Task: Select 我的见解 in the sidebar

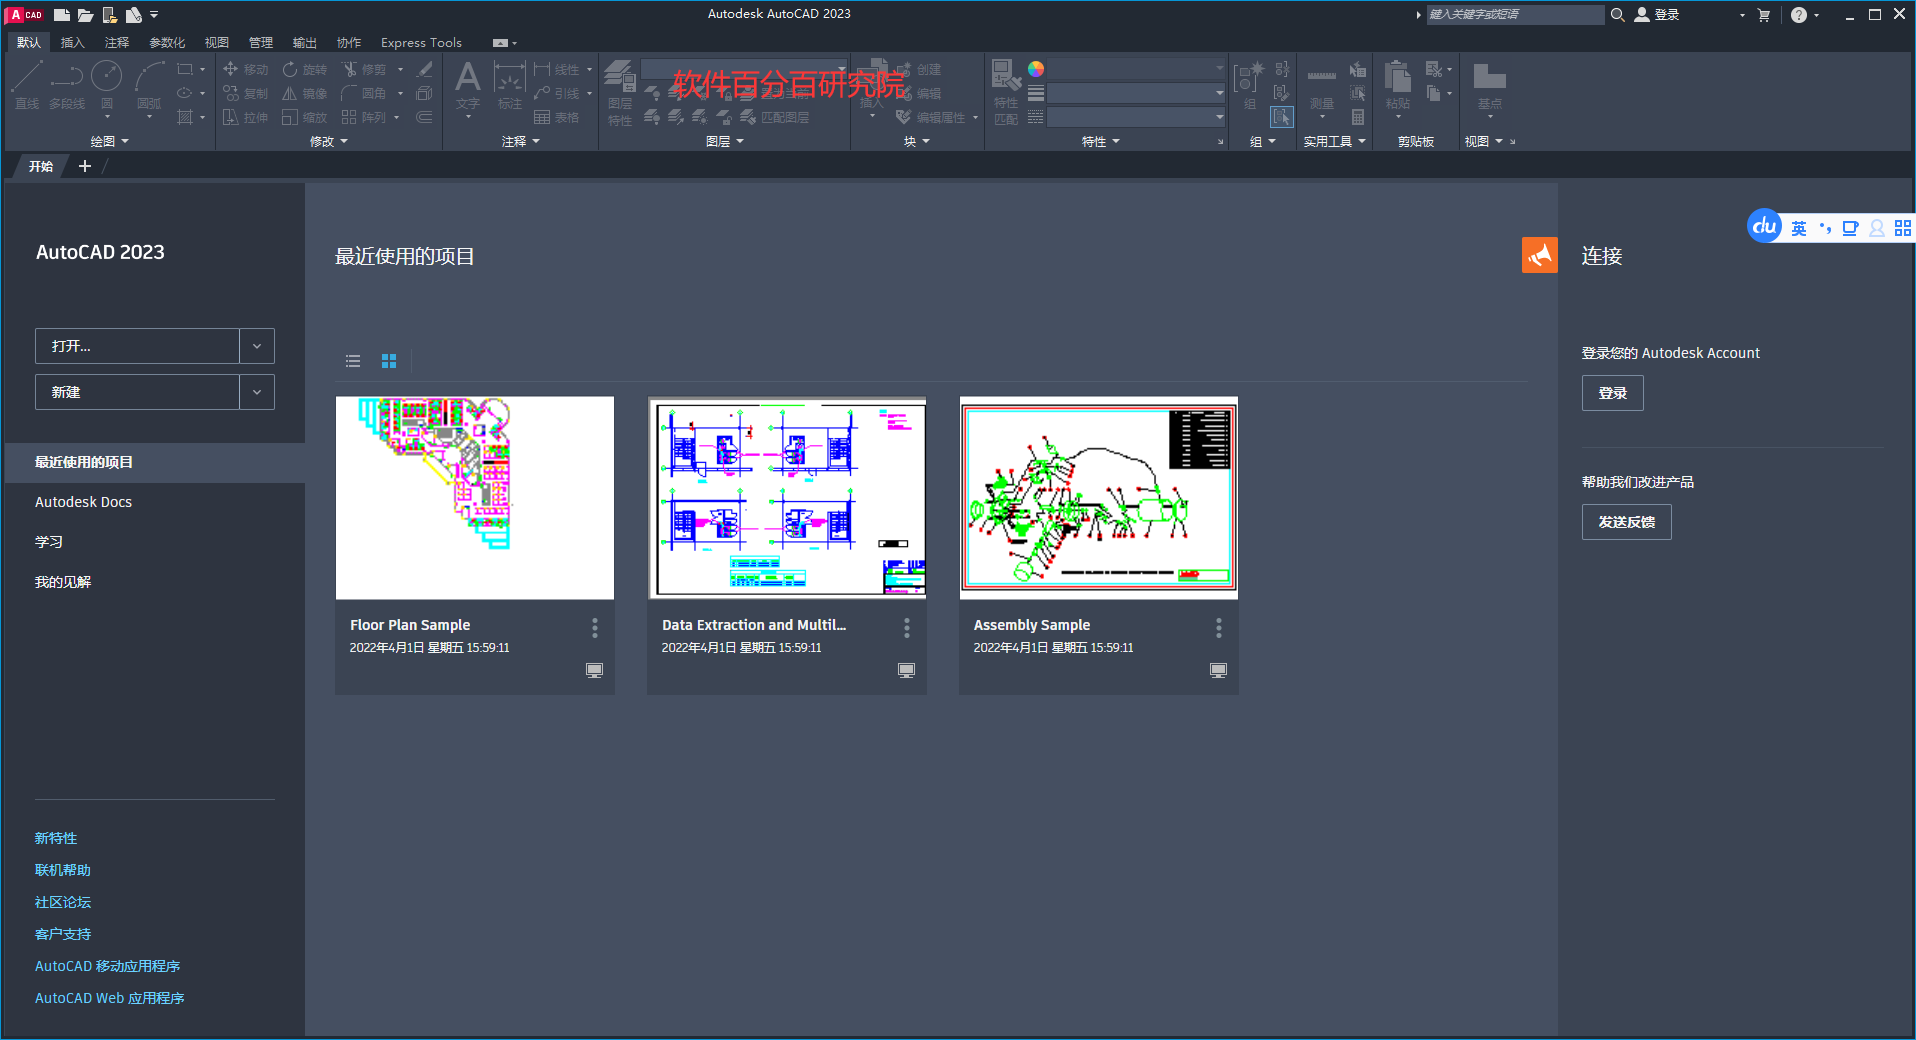Action: (x=155, y=582)
